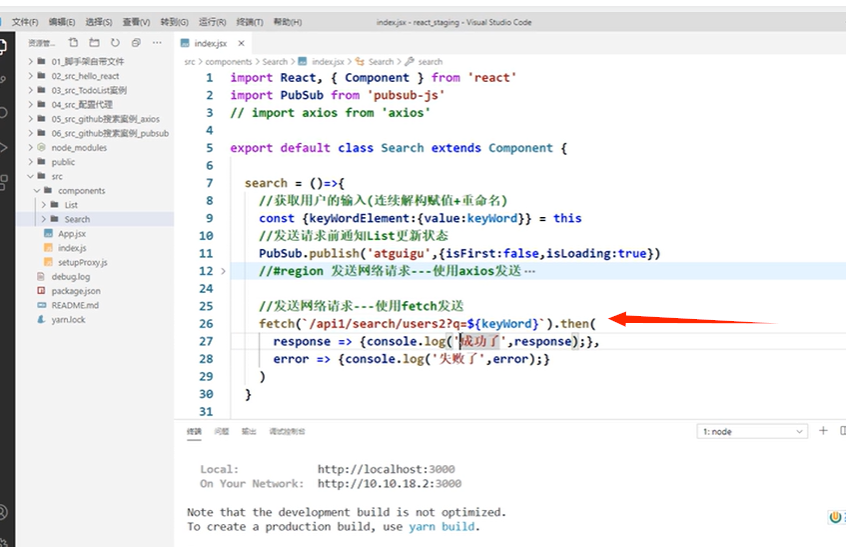Screen dimensions: 846x547
Task: Switch to the 输出 panel tab
Action: tap(248, 432)
